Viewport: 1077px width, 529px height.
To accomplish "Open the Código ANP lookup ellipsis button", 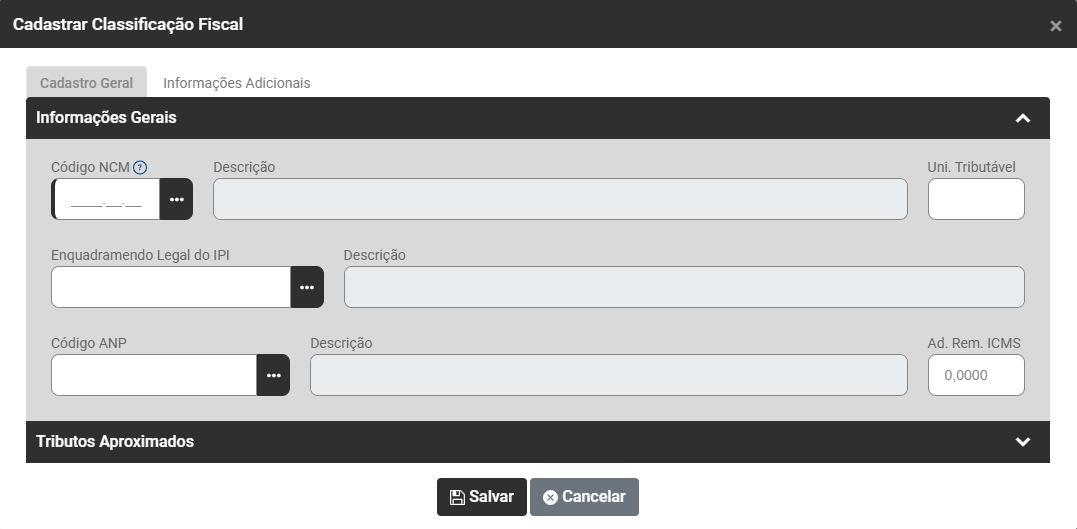I will tap(273, 375).
